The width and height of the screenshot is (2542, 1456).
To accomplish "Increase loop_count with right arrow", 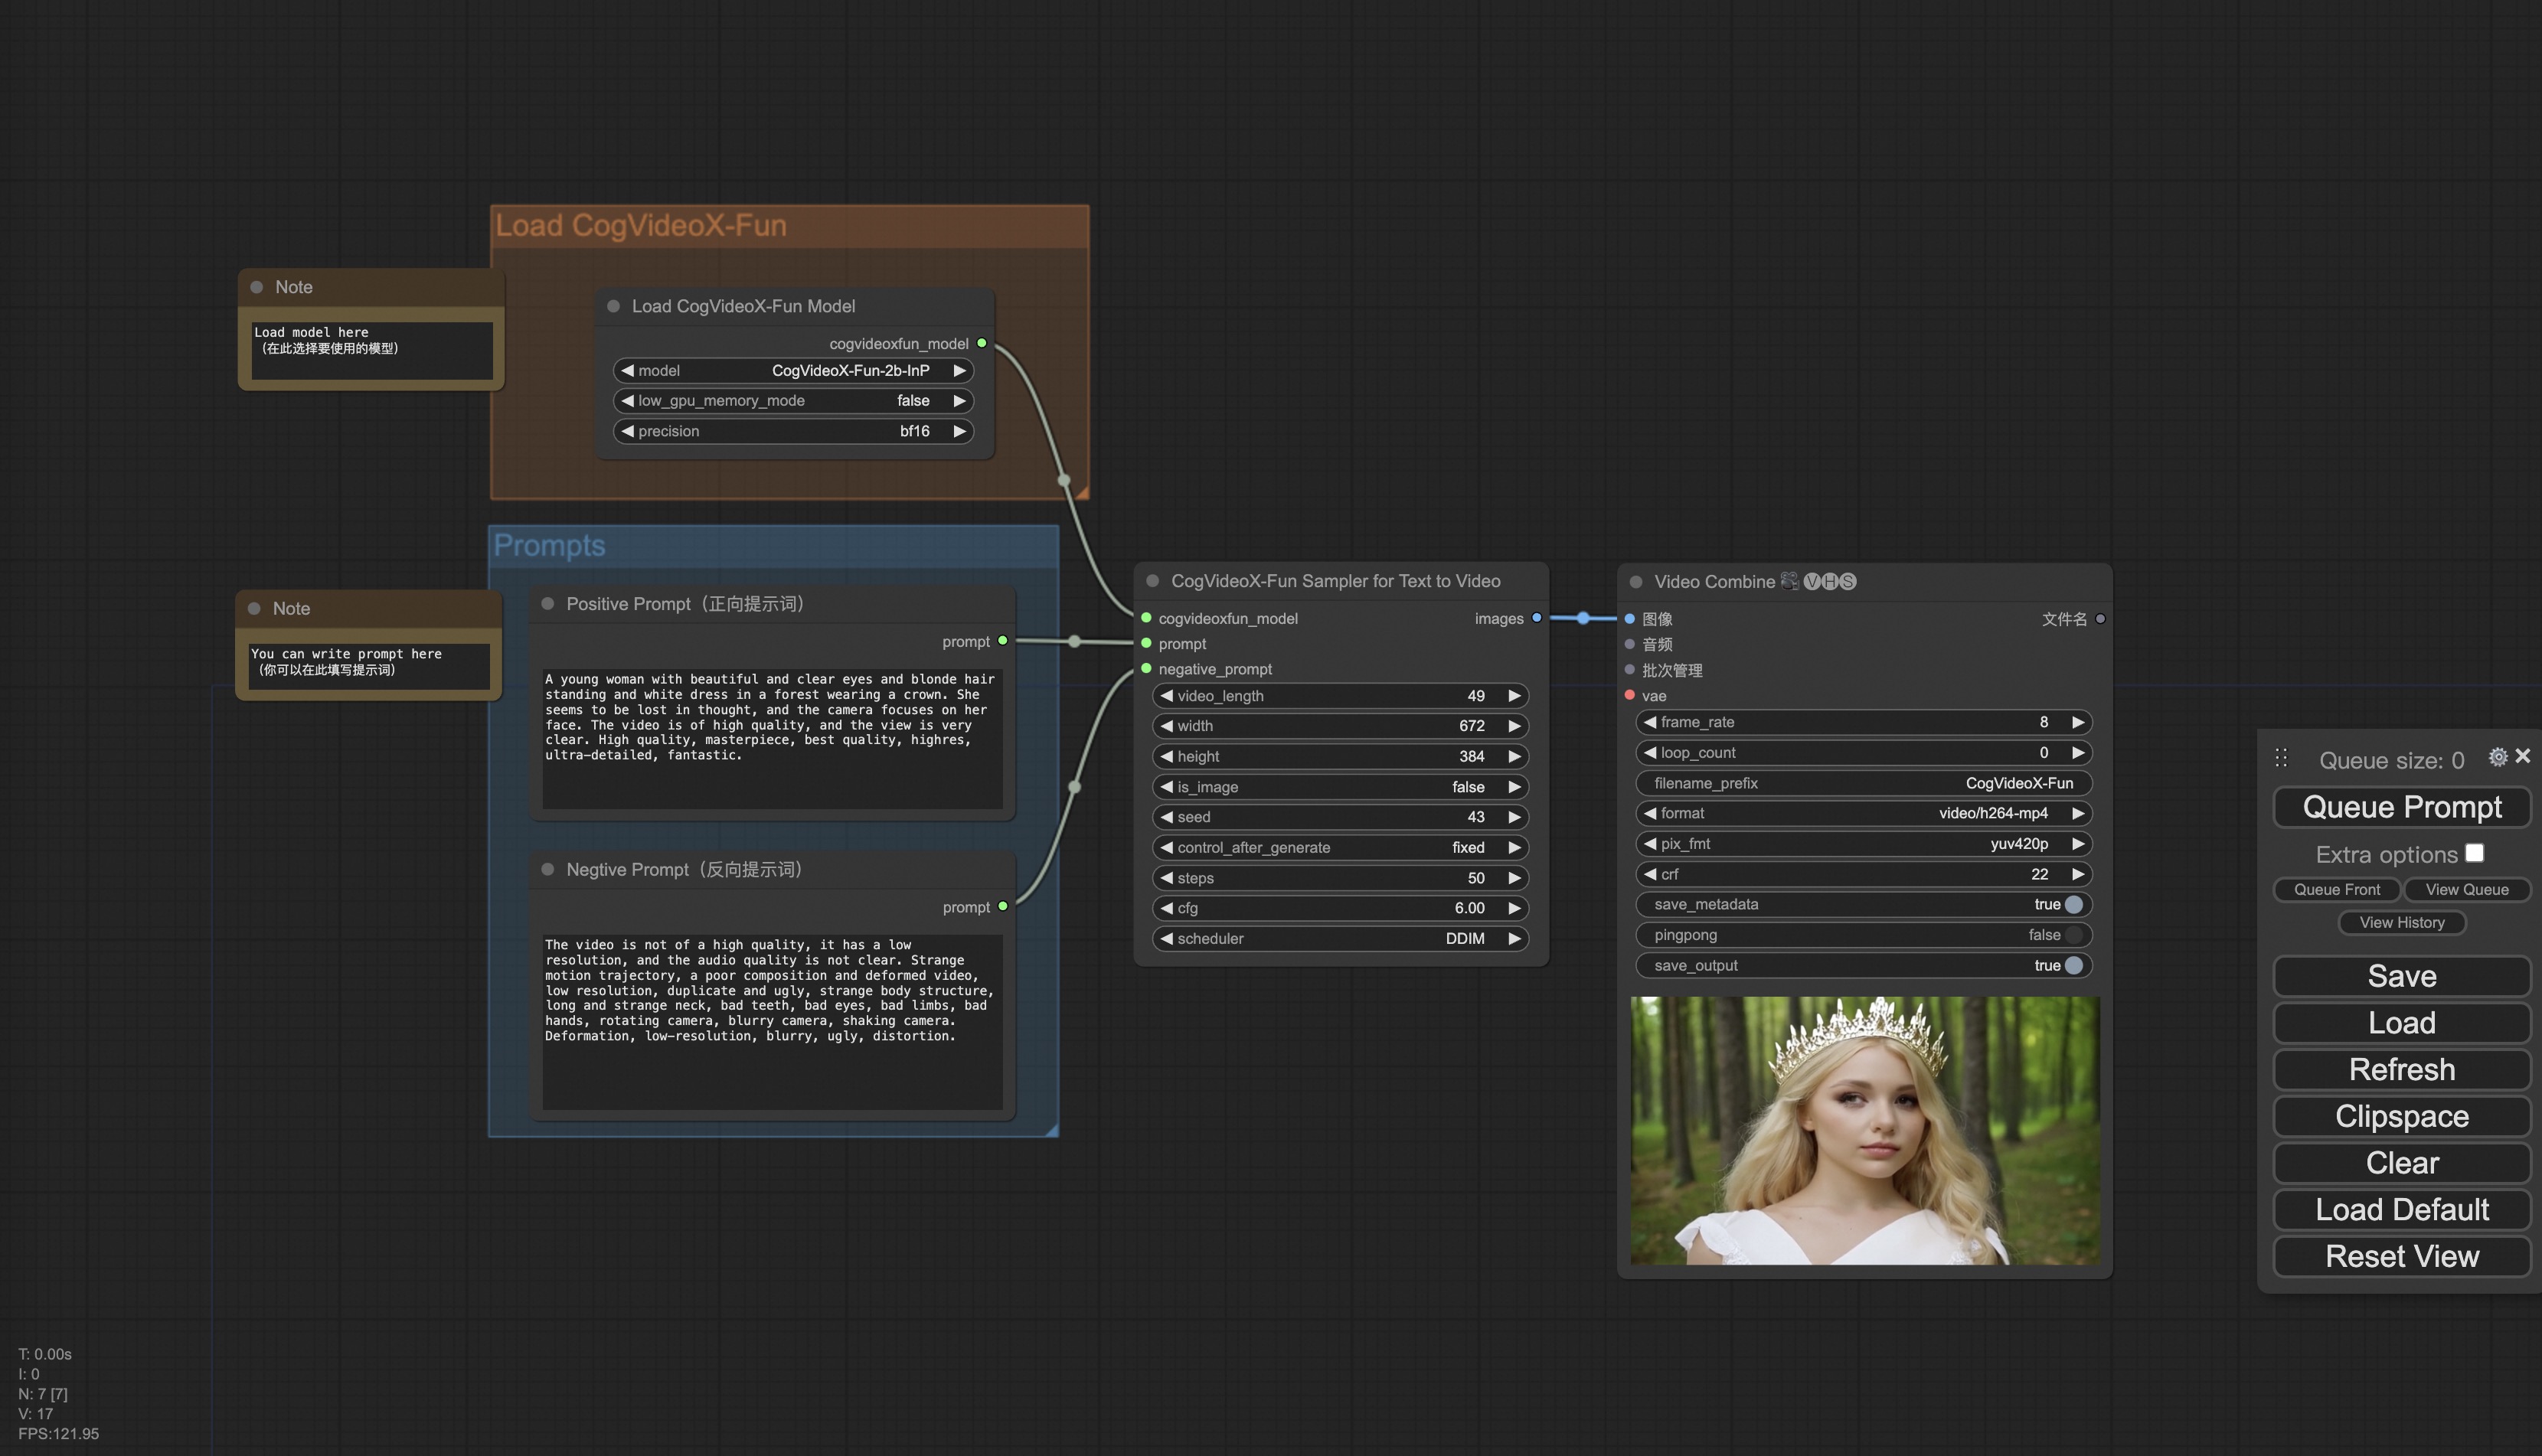I will click(2078, 752).
